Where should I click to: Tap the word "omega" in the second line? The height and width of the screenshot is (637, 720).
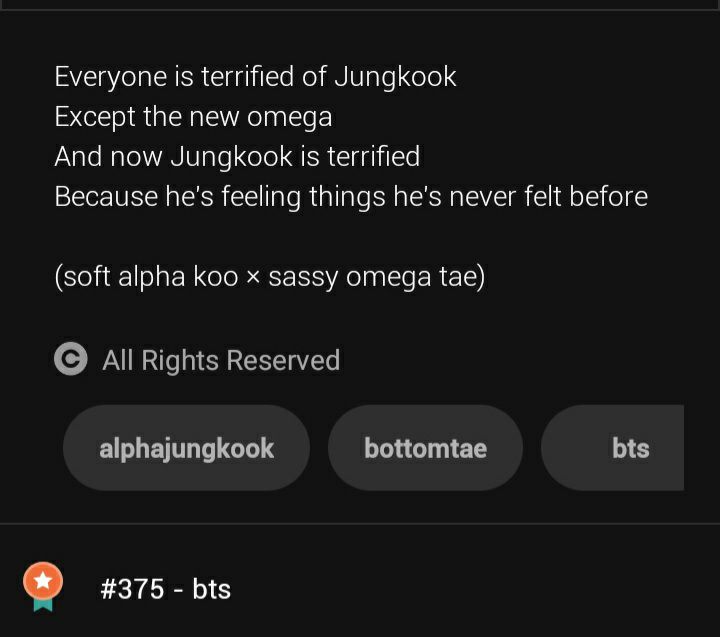tap(289, 118)
